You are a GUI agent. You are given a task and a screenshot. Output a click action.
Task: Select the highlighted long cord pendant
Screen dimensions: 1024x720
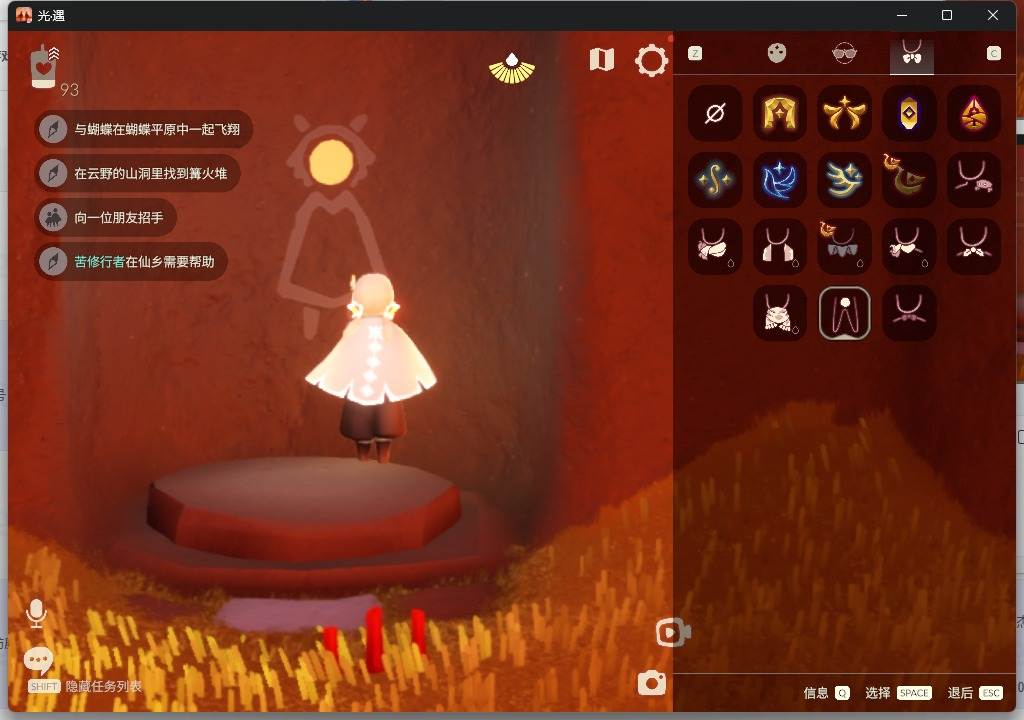coord(844,313)
